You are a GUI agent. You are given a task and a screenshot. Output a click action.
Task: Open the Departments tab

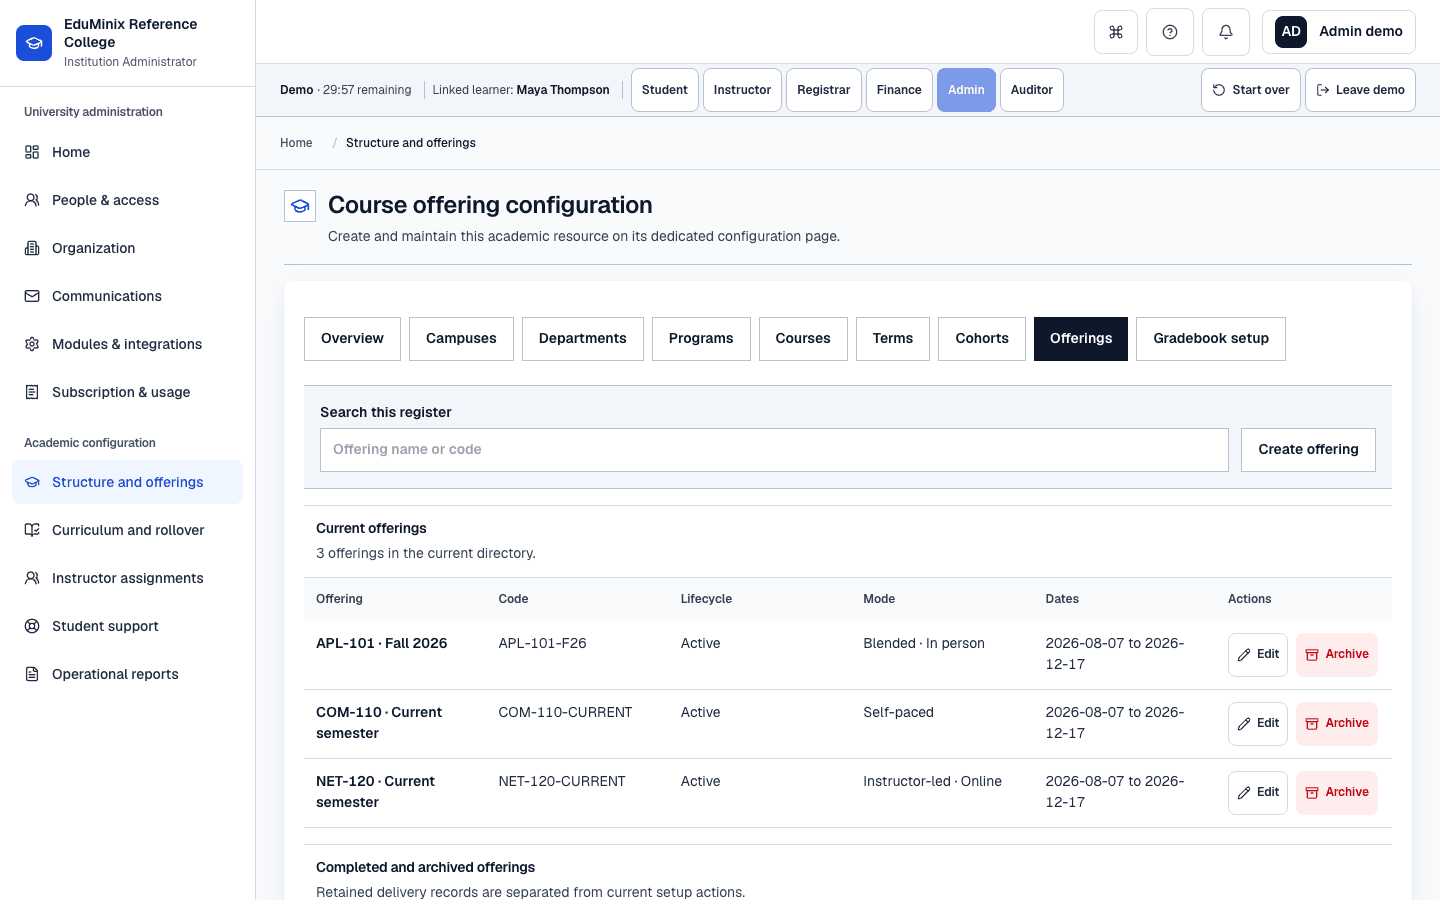583,339
